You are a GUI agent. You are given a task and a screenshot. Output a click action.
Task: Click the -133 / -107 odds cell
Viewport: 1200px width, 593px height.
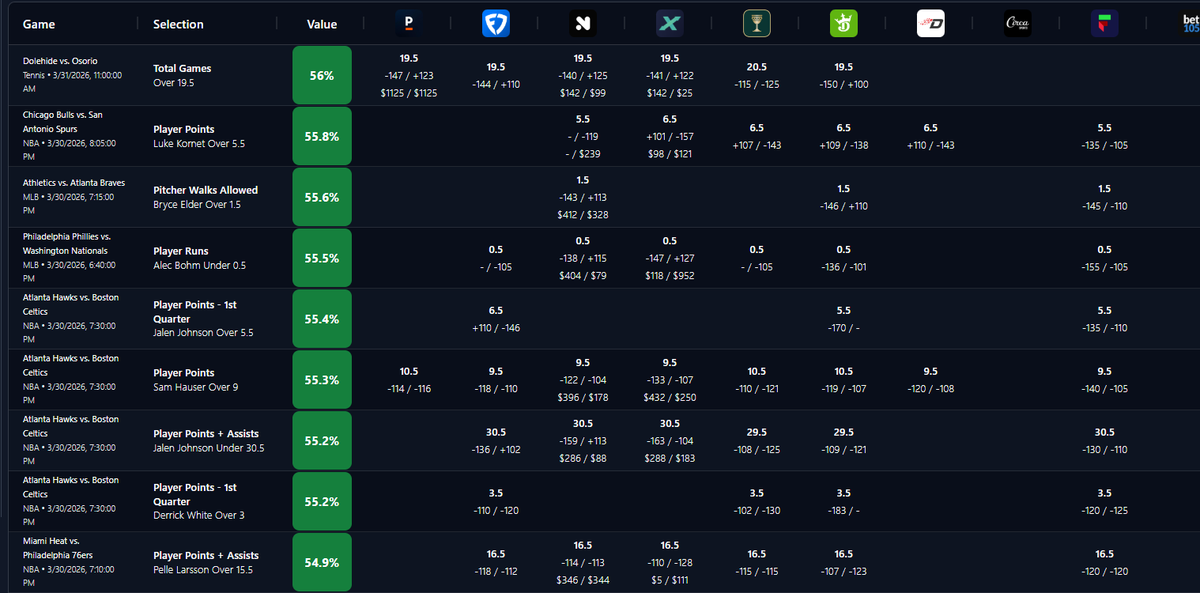(x=670, y=380)
